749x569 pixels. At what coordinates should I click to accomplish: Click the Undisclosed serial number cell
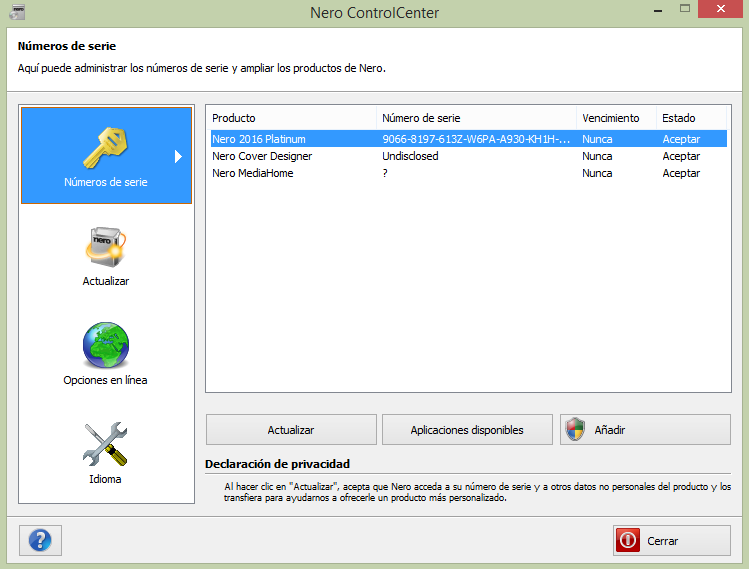tap(410, 156)
